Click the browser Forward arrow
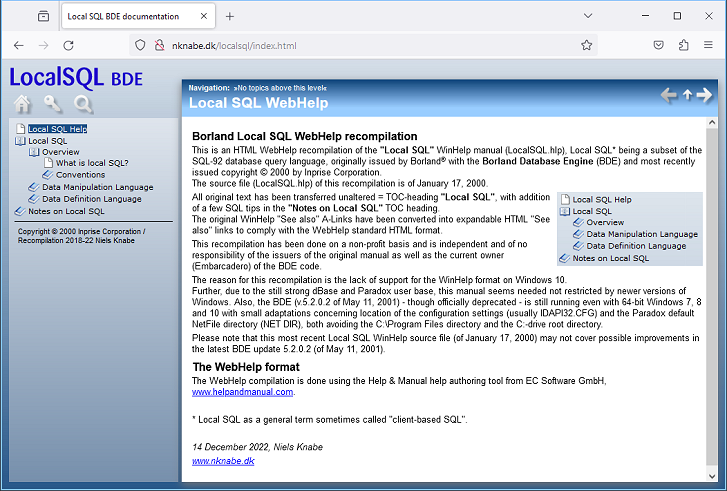 44,45
